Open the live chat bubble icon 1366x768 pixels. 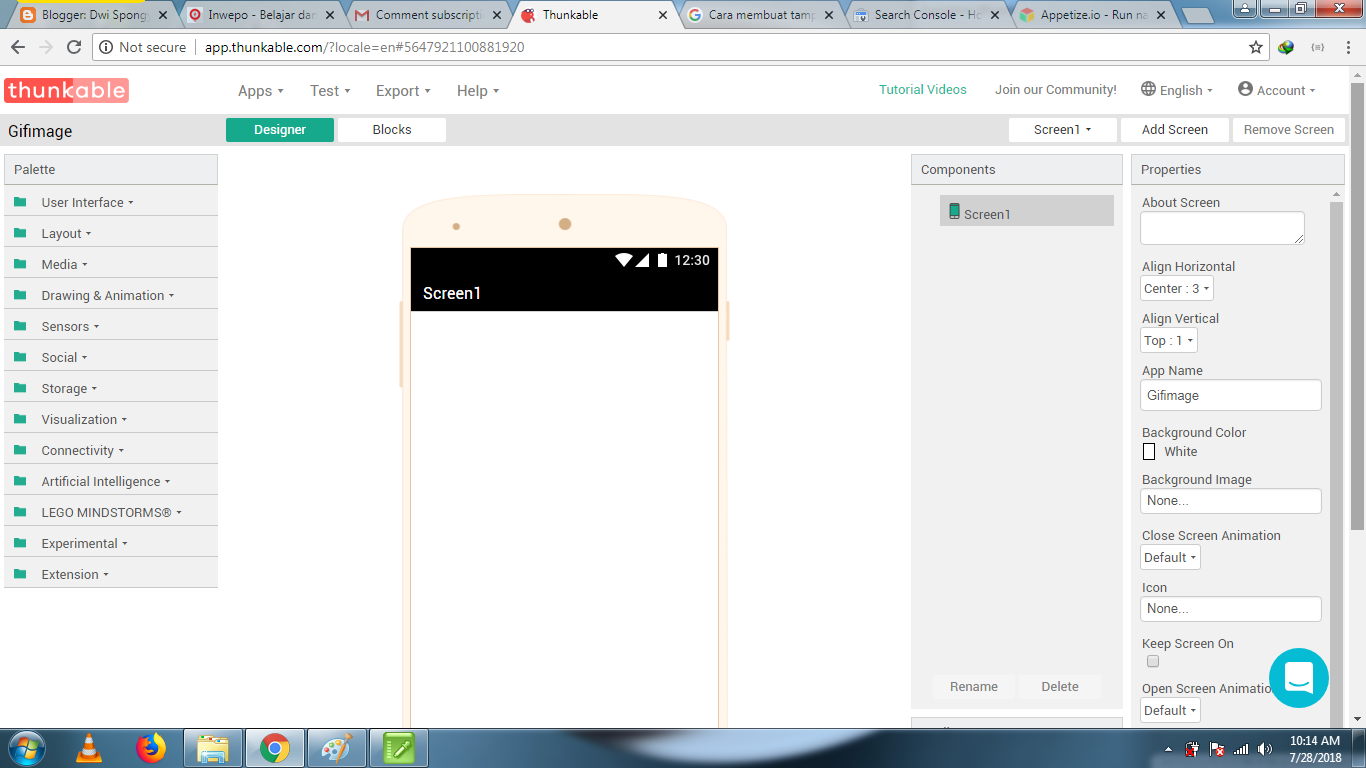pyautogui.click(x=1298, y=678)
